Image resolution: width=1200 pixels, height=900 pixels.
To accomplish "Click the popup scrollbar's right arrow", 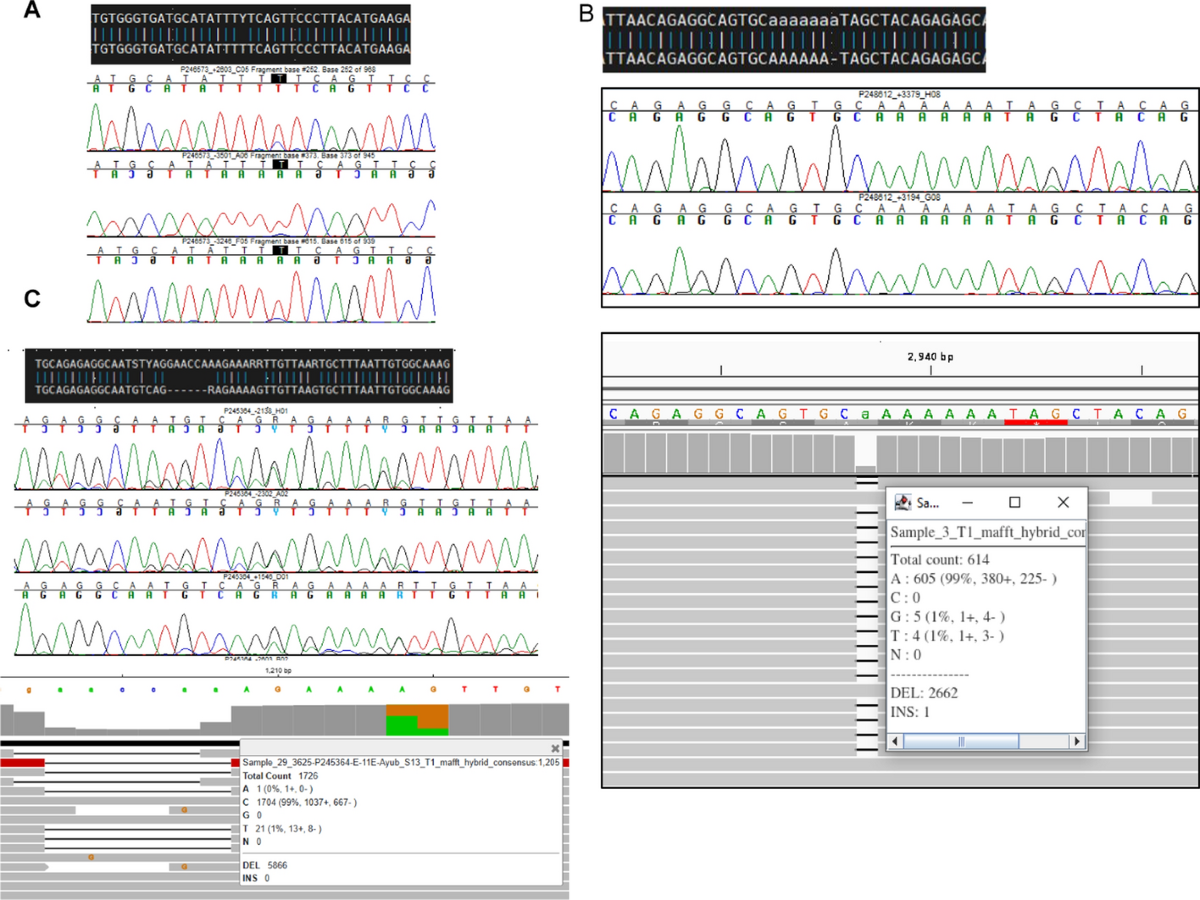I will point(1077,742).
